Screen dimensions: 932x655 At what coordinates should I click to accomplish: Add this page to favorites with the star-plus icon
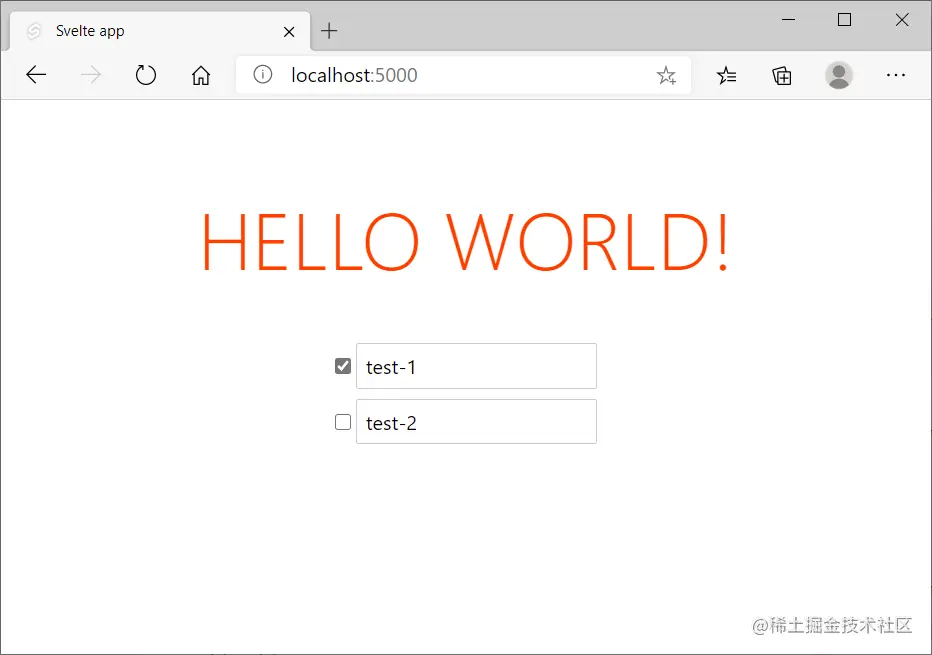tap(666, 75)
